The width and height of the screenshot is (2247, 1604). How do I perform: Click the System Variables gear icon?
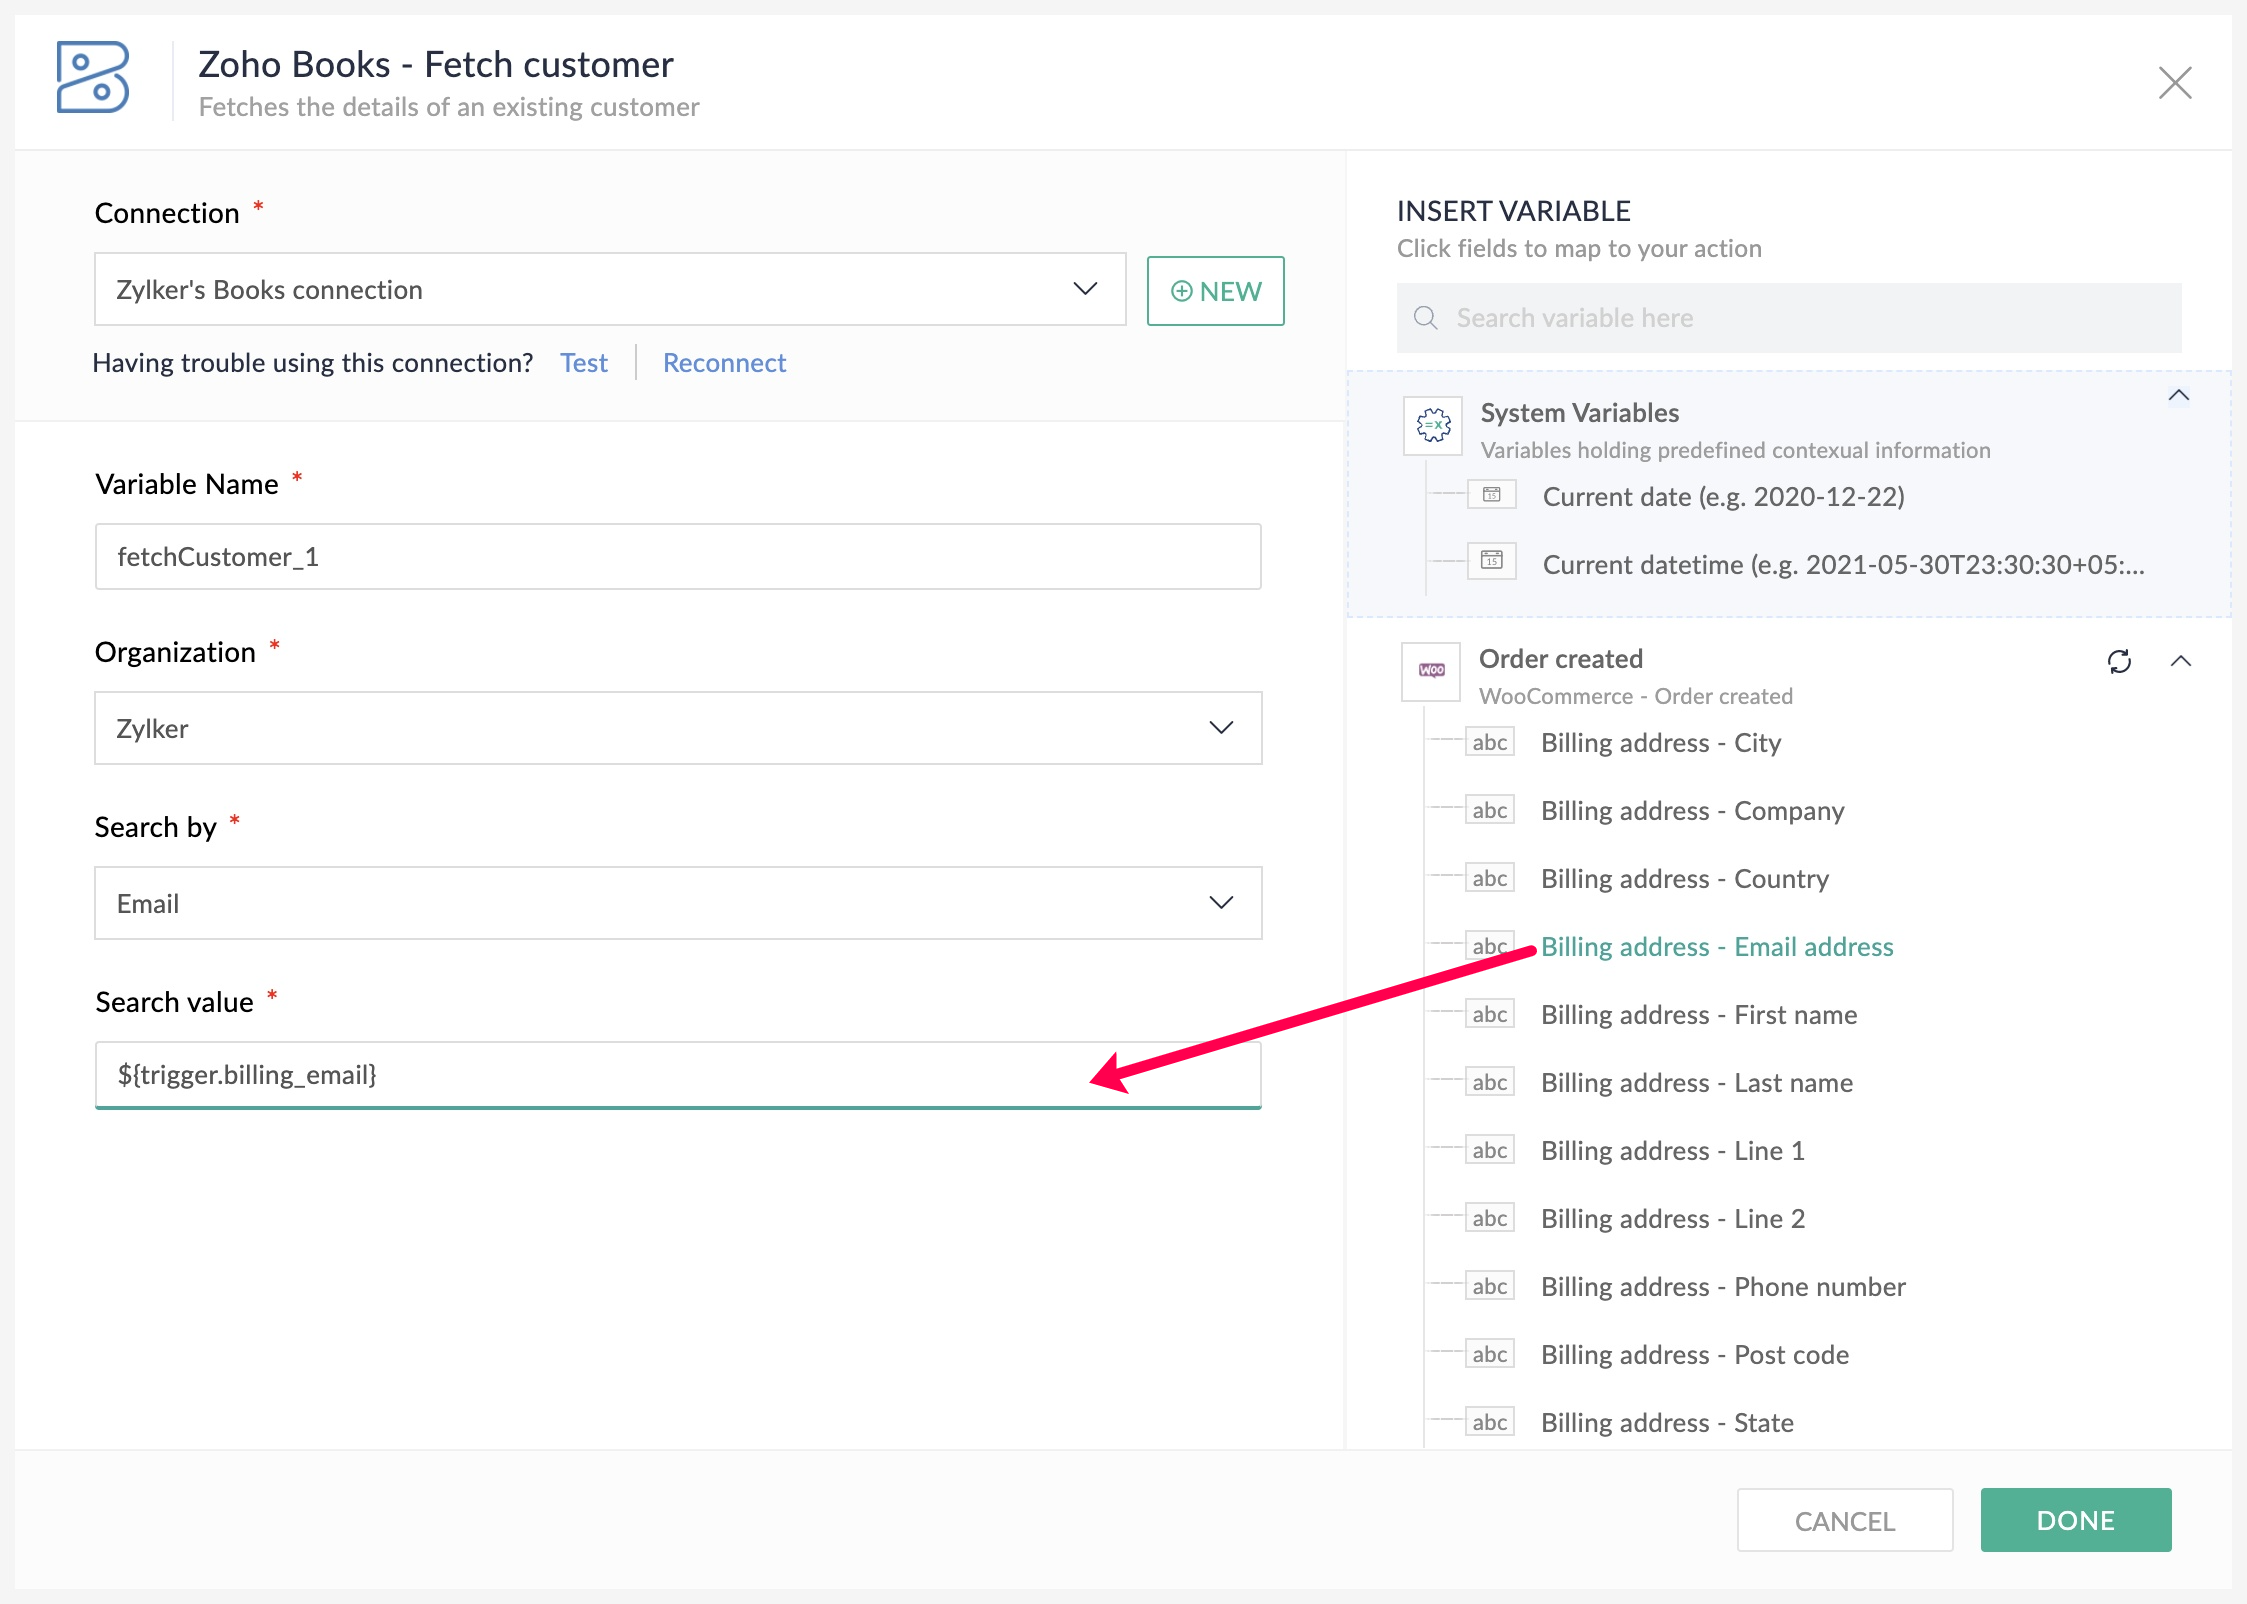point(1432,426)
